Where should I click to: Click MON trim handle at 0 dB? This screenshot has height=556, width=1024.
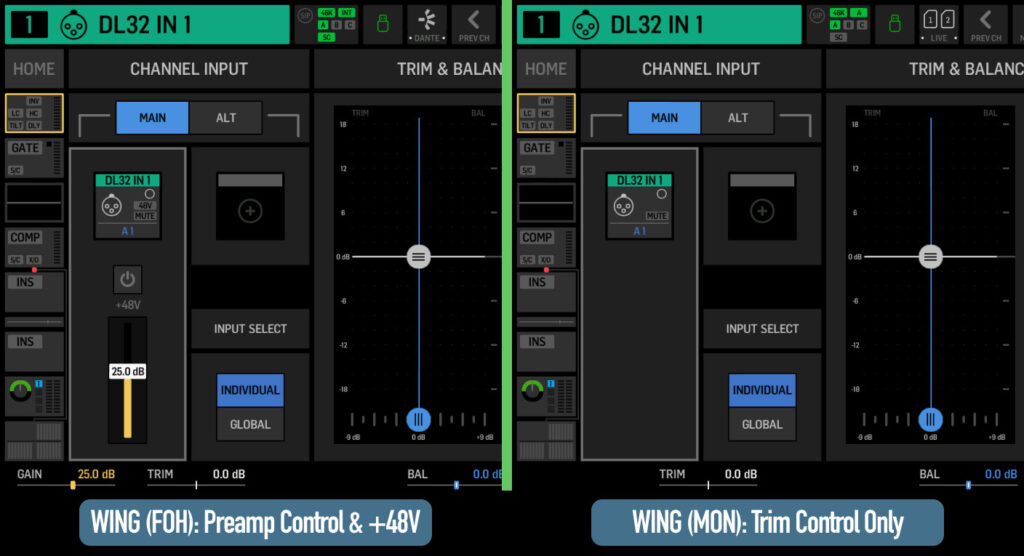pos(931,257)
